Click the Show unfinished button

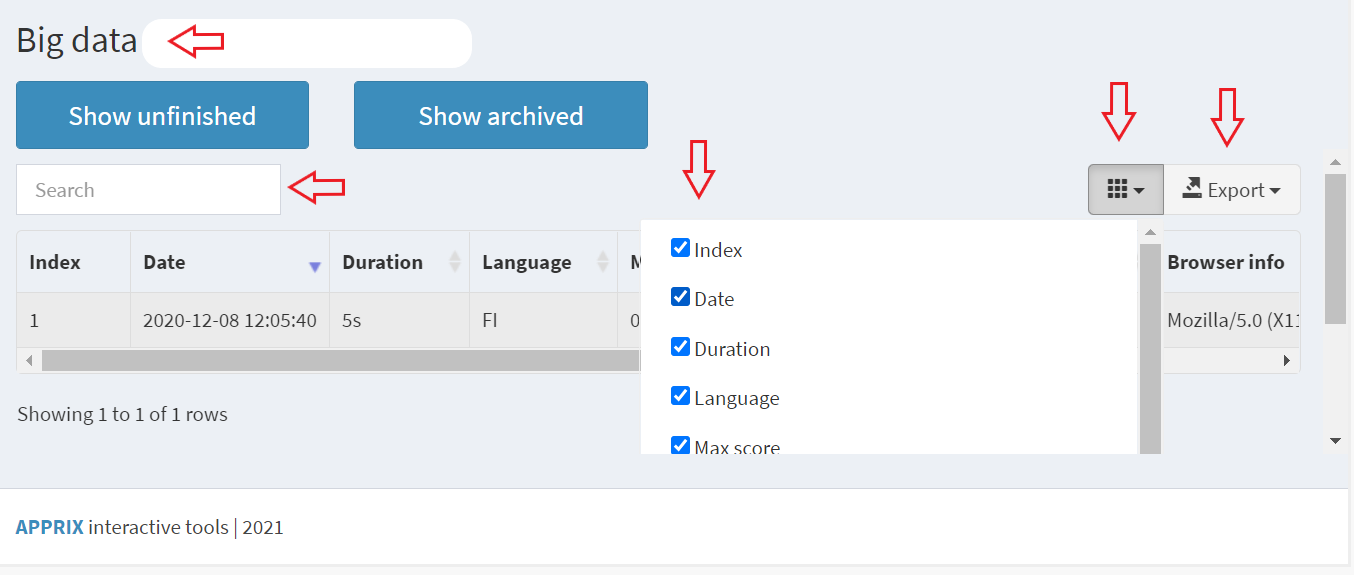162,115
